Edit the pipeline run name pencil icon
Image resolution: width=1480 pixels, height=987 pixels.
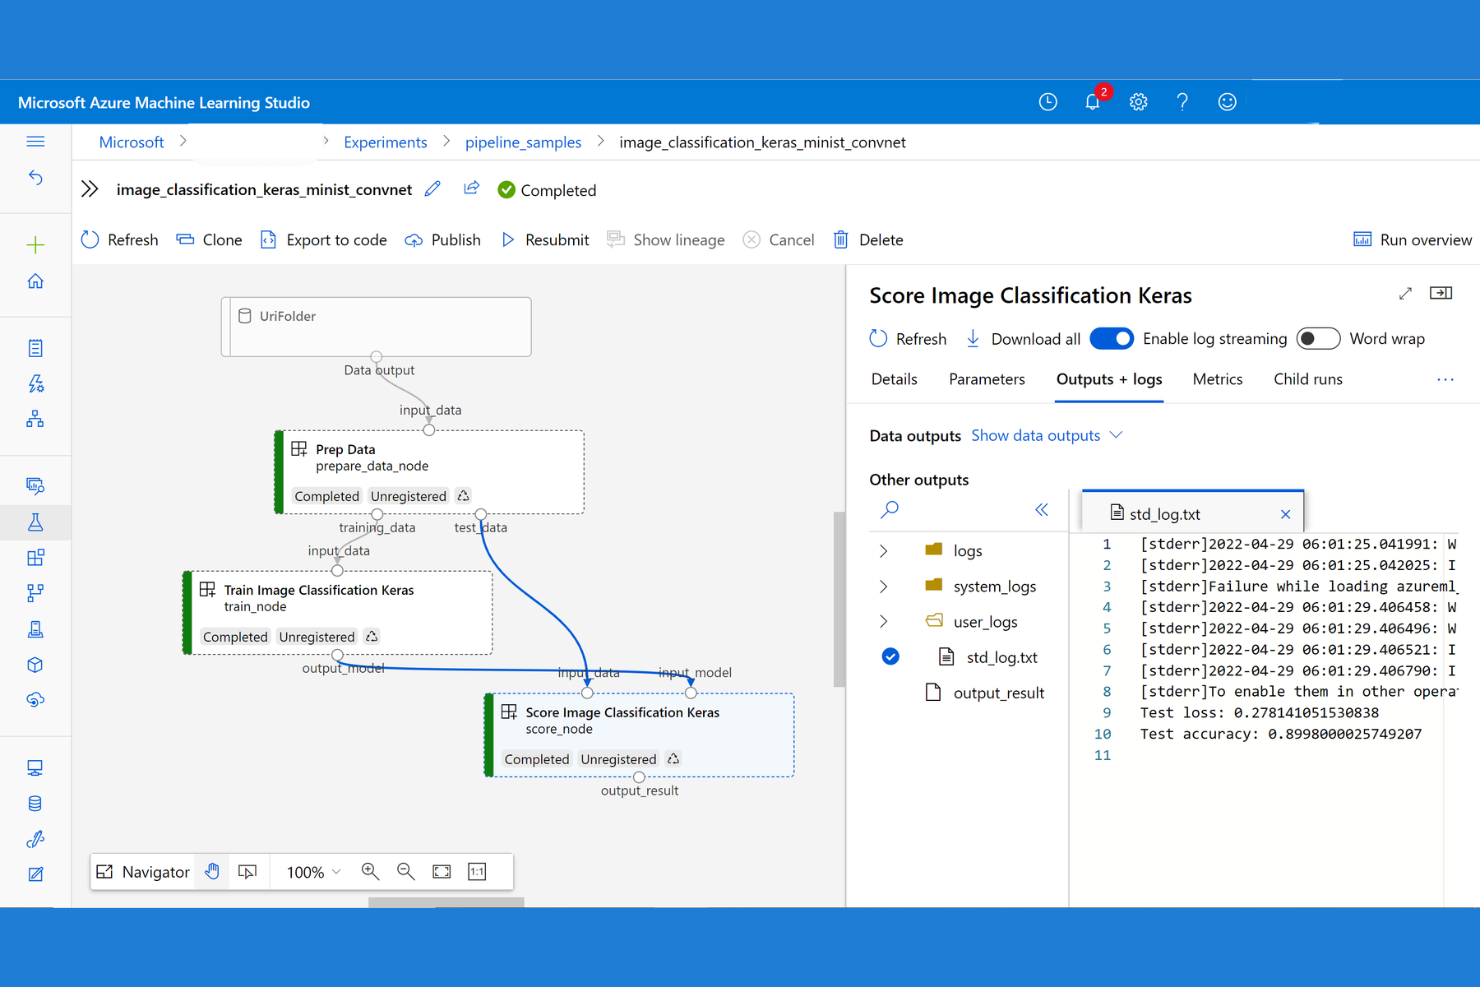[433, 189]
